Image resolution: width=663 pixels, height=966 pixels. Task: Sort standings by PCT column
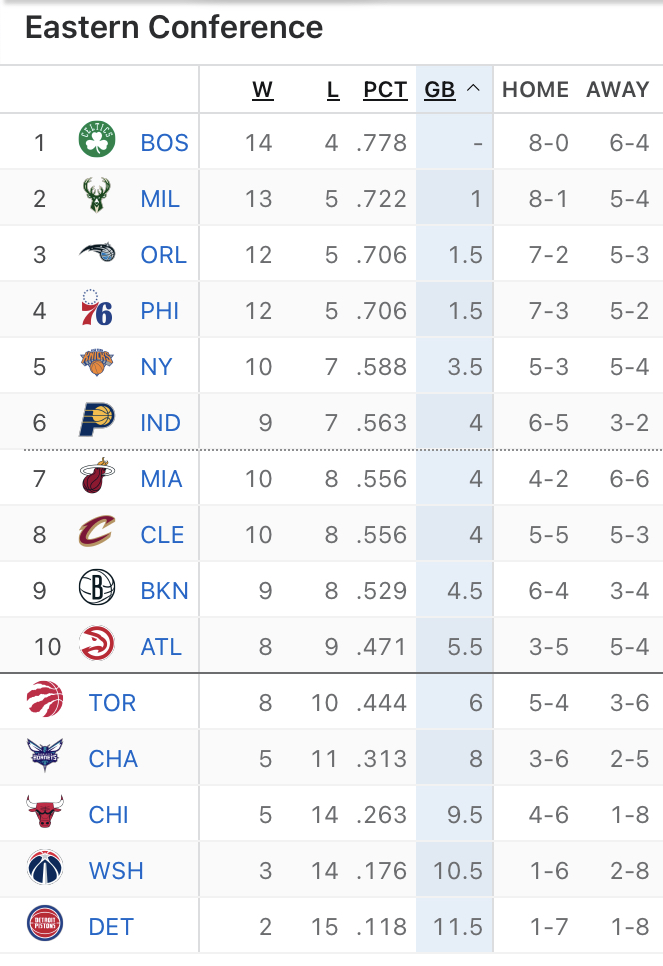tap(385, 90)
